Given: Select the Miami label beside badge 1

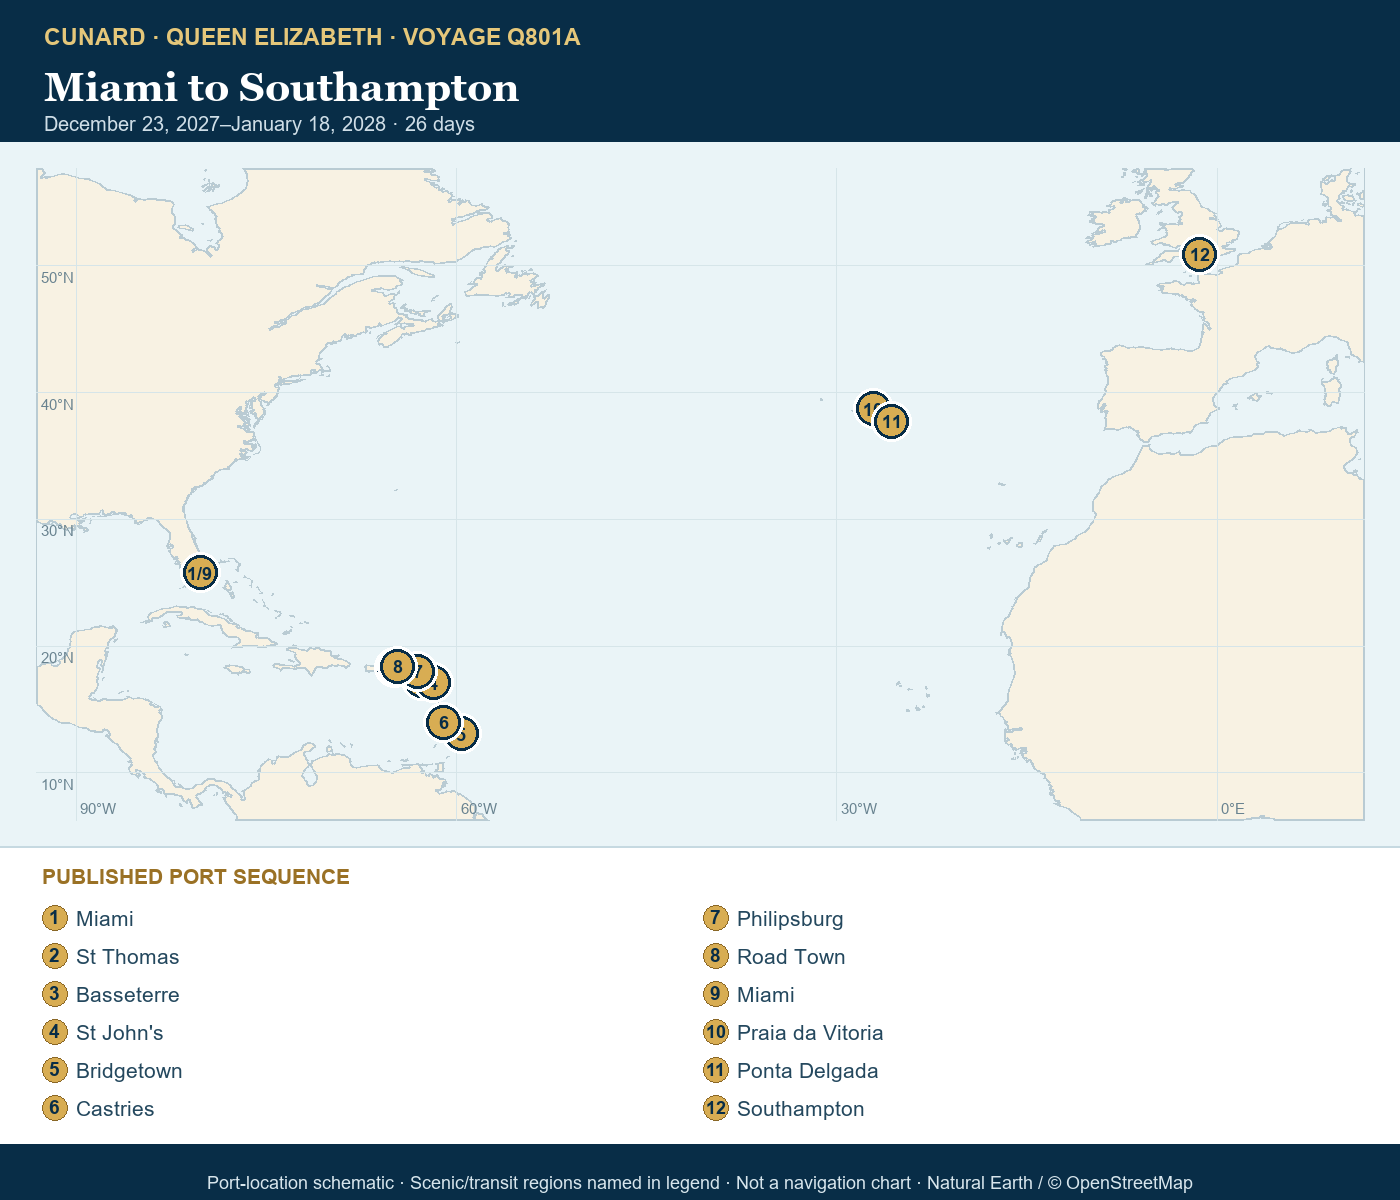Looking at the screenshot, I should tap(105, 919).
